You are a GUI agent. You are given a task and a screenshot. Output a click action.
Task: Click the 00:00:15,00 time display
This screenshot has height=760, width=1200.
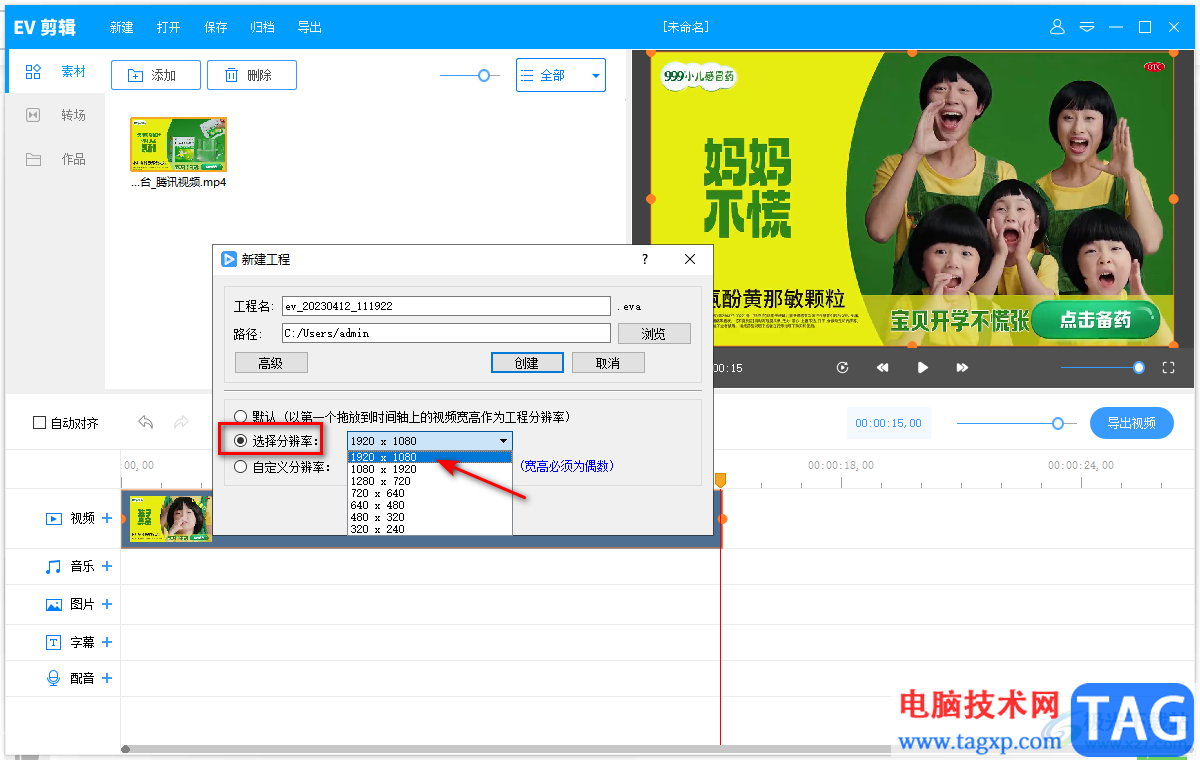(888, 424)
